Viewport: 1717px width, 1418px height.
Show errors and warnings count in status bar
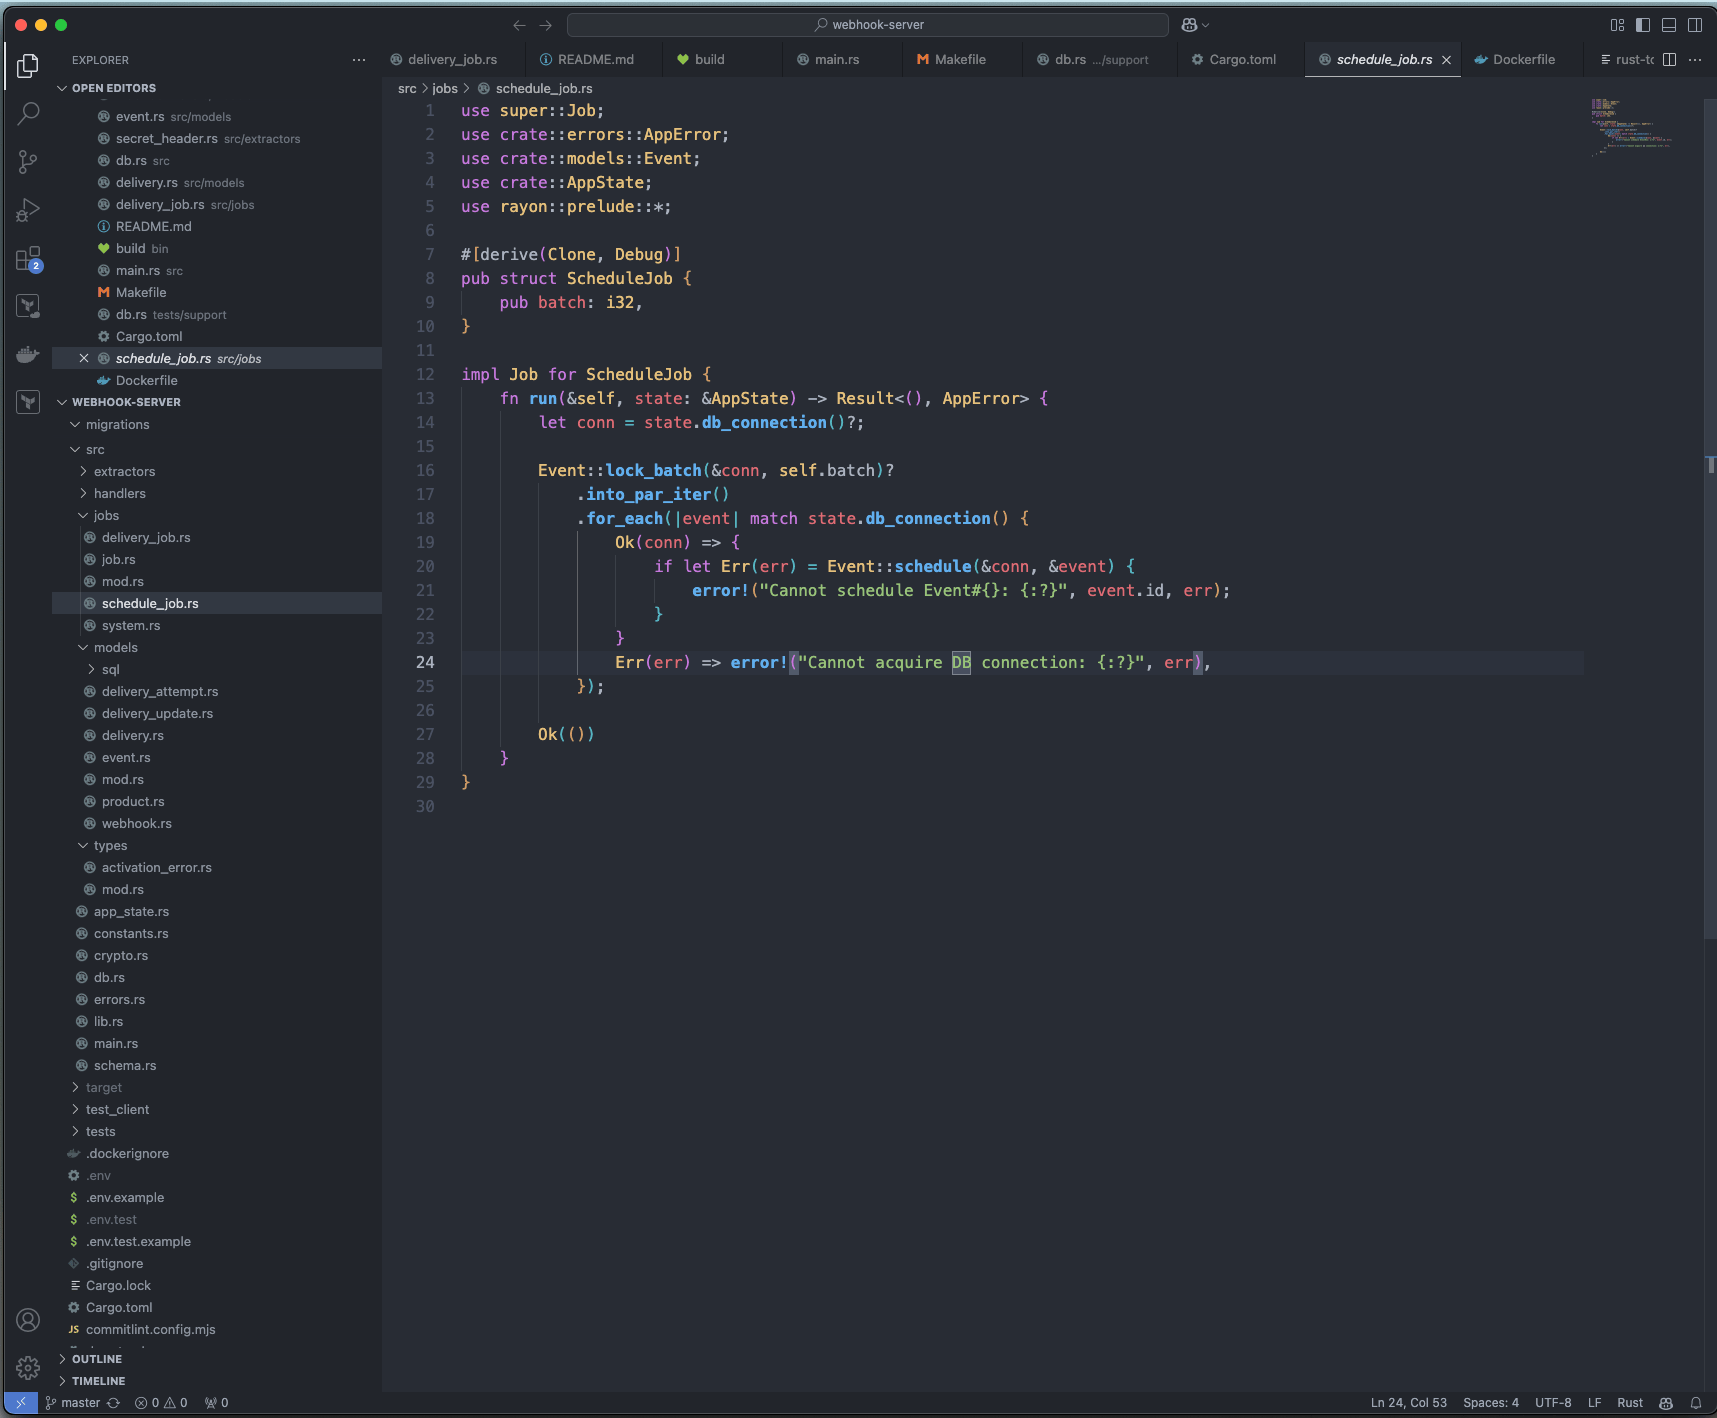pyautogui.click(x=161, y=1403)
